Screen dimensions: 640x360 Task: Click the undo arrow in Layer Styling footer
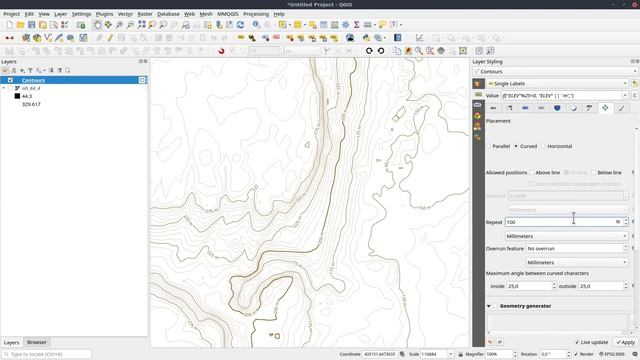pos(490,342)
